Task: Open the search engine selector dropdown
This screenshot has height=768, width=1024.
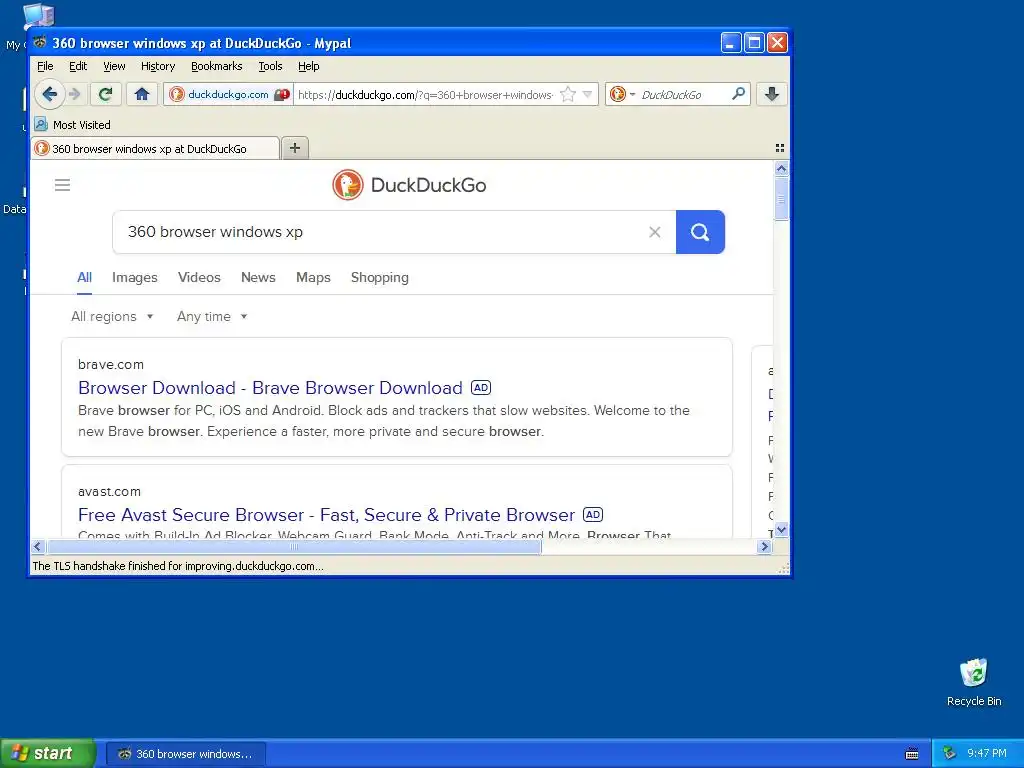Action: coord(622,94)
